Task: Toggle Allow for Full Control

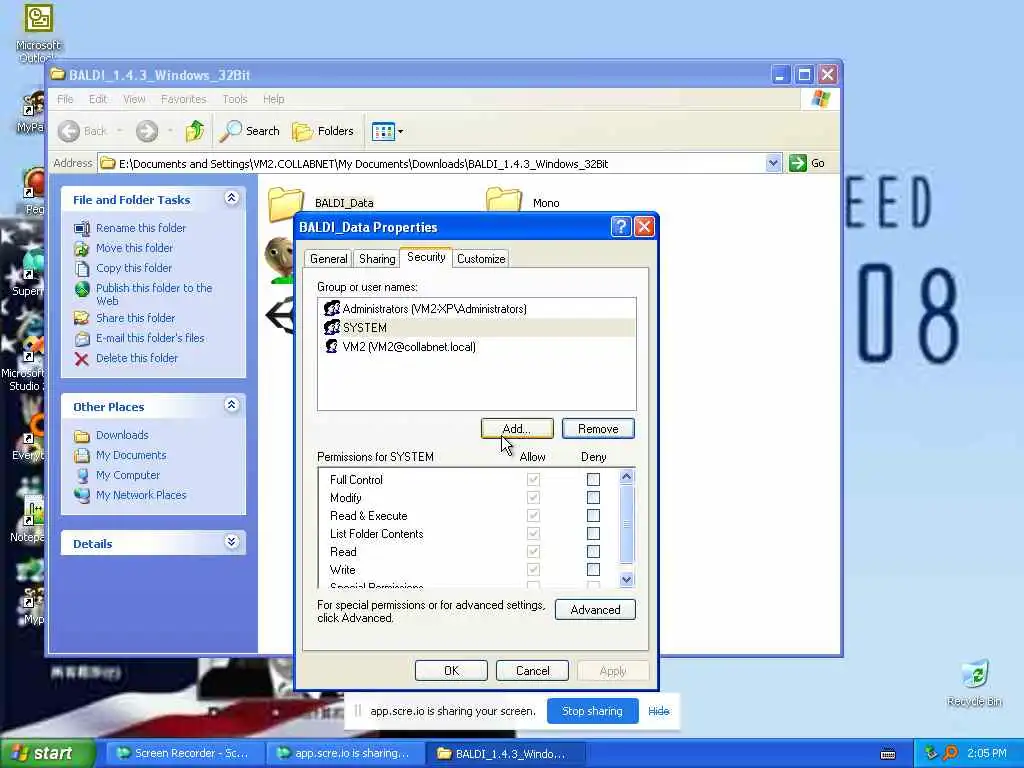Action: [x=534, y=480]
